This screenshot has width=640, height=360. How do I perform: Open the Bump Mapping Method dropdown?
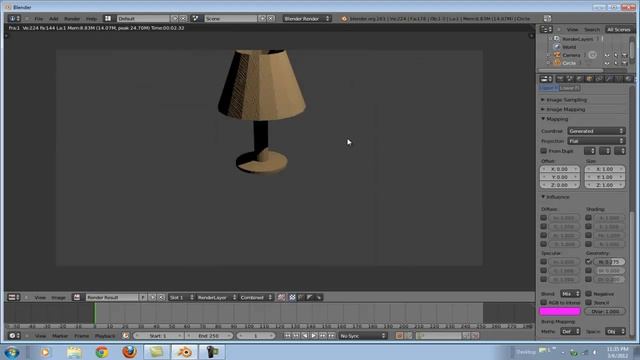click(x=570, y=331)
